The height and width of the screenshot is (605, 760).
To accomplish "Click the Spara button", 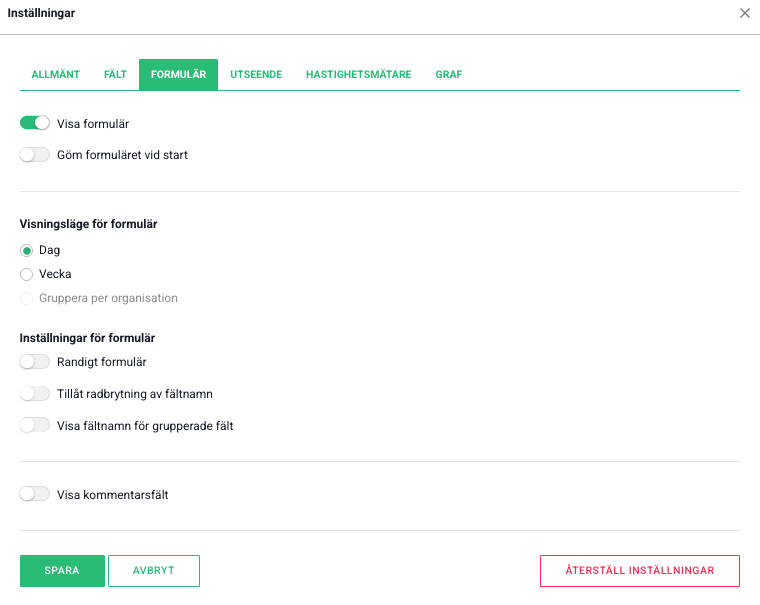I will click(x=62, y=570).
